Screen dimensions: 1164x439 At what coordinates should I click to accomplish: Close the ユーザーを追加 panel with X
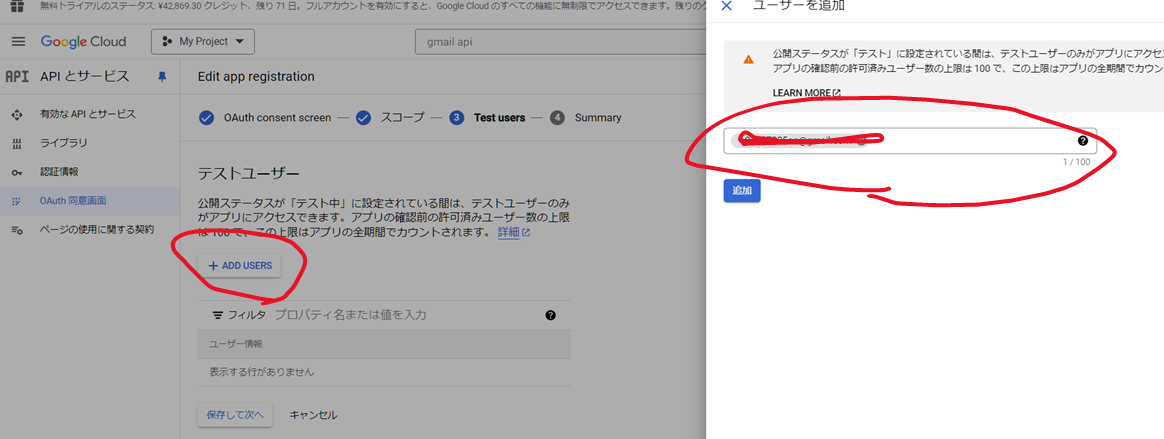pyautogui.click(x=727, y=6)
